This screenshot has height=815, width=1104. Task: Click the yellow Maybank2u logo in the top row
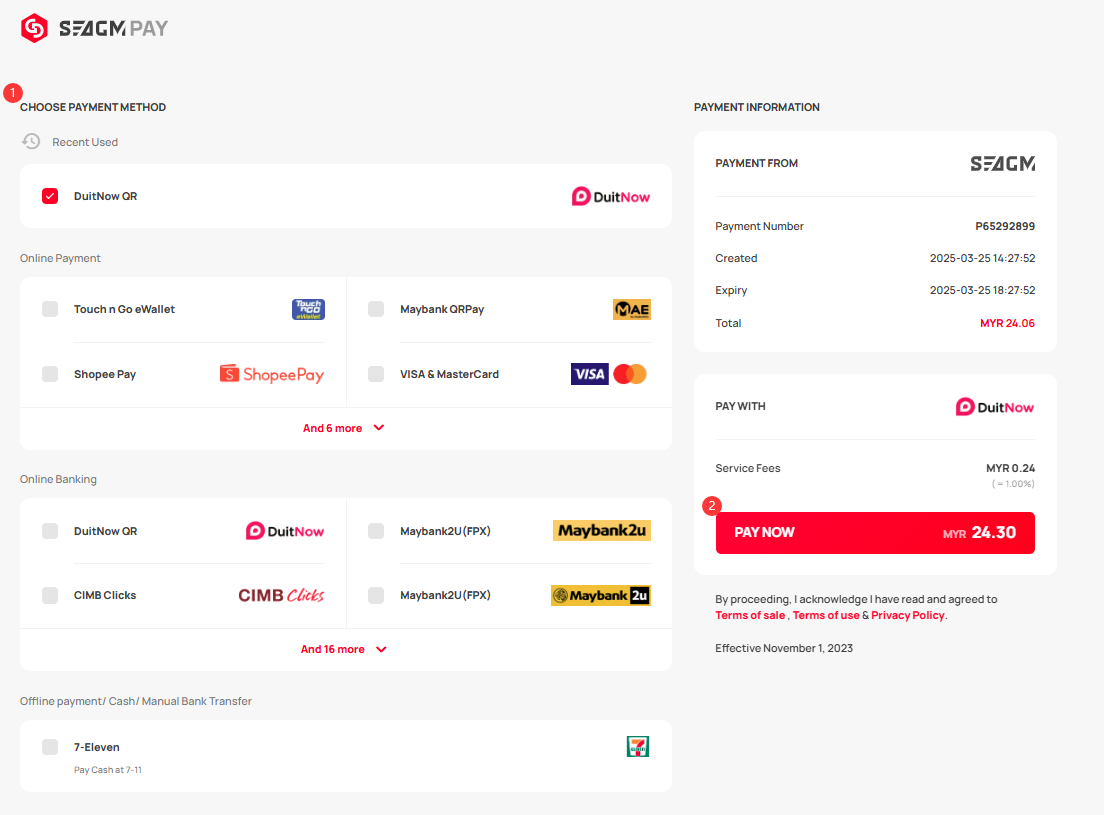pos(601,531)
